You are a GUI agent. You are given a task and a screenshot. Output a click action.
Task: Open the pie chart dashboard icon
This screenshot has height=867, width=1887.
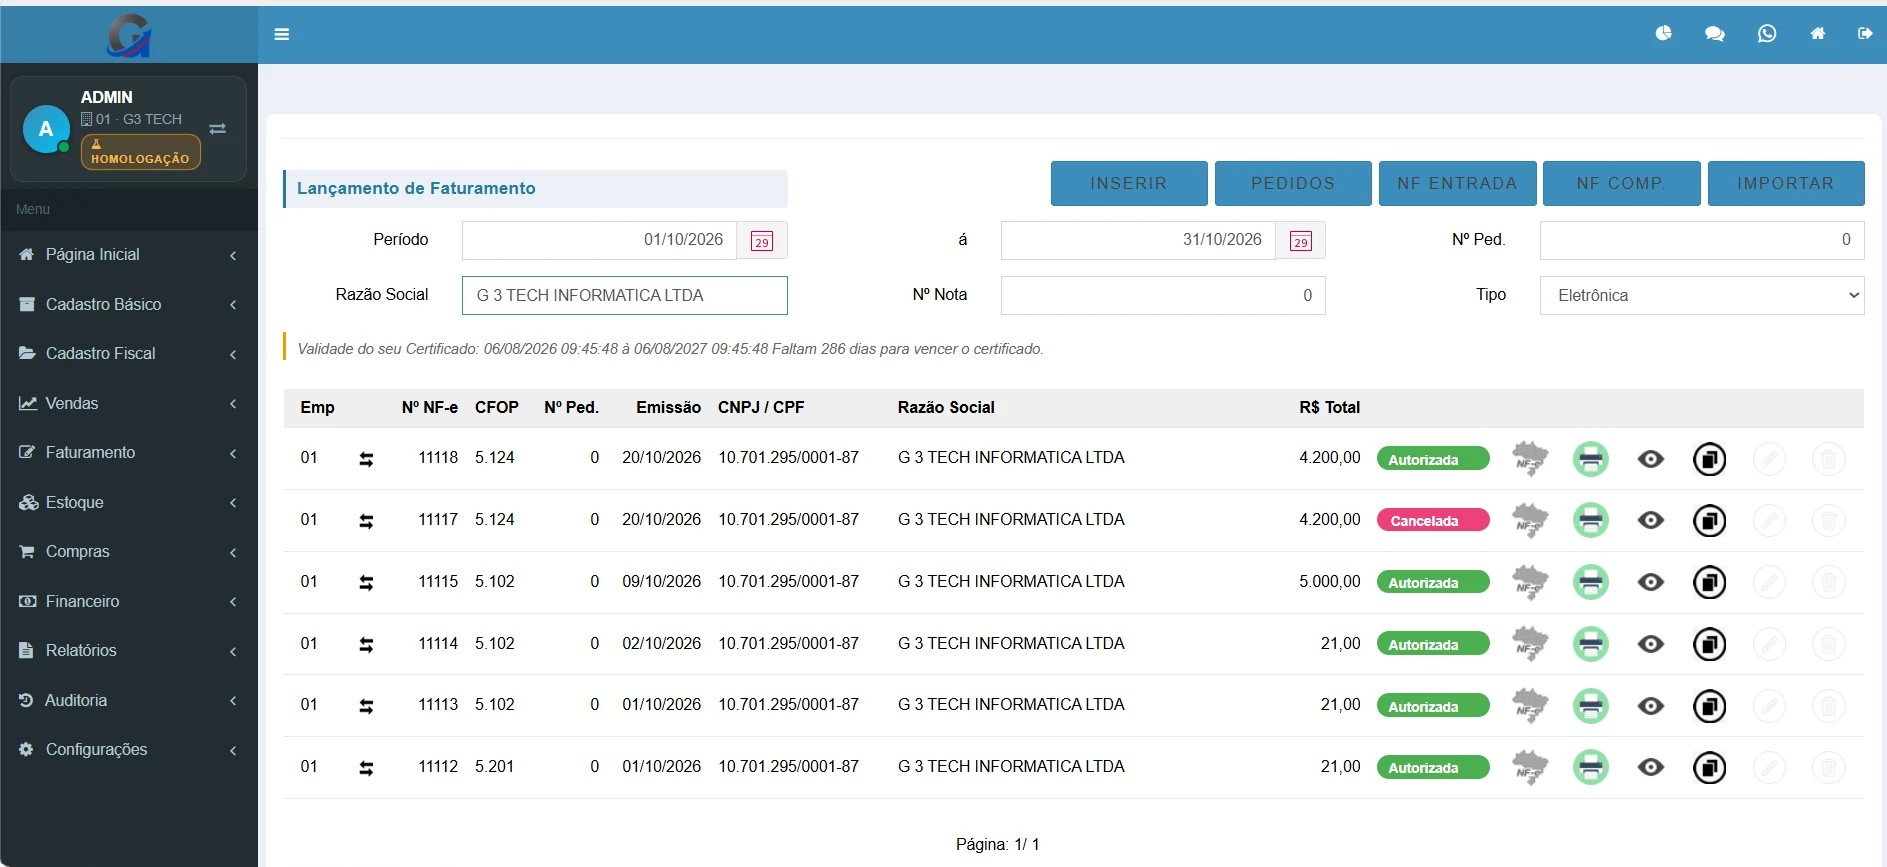pos(1663,33)
